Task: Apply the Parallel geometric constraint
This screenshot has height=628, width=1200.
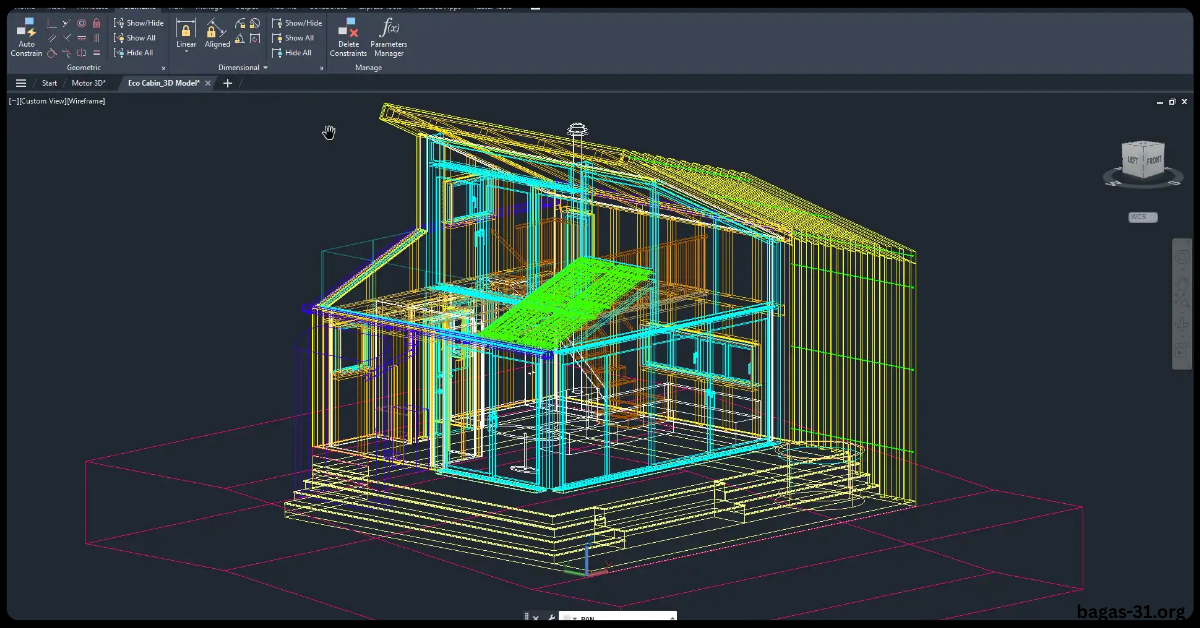Action: click(x=52, y=38)
